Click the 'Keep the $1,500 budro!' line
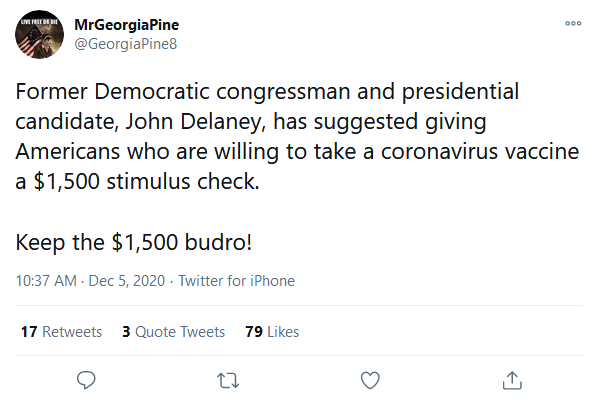 pyautogui.click(x=134, y=242)
